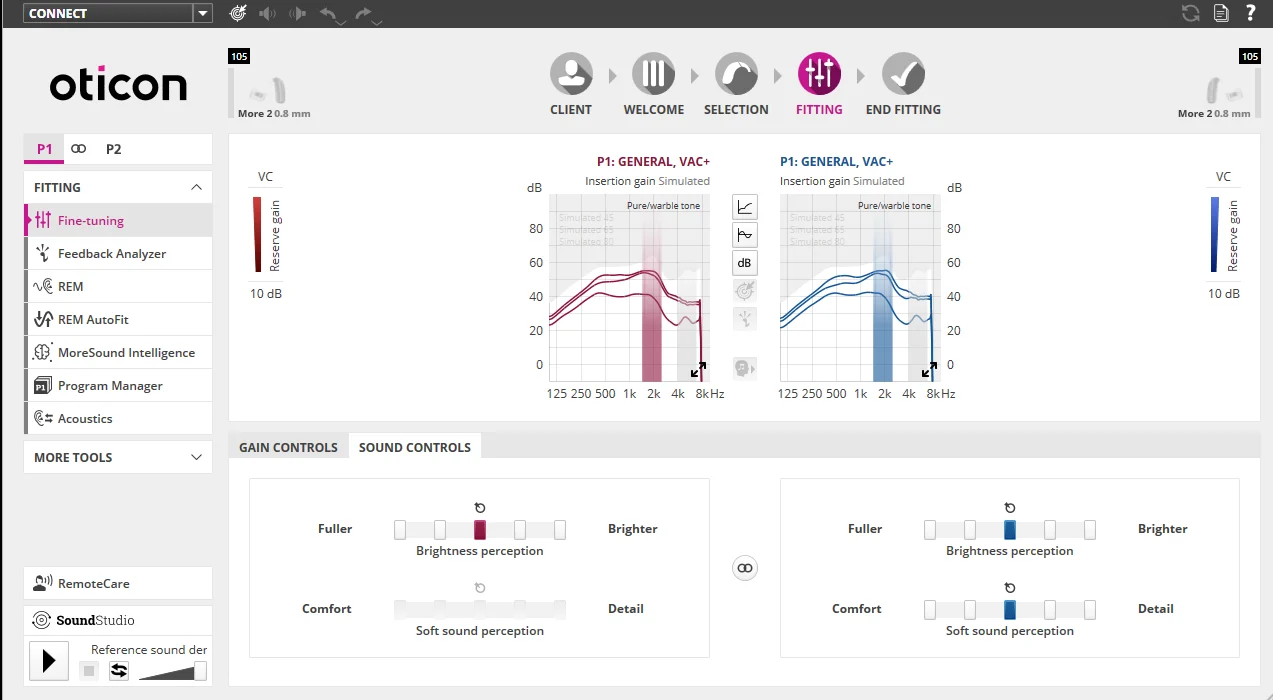Toggle the link icon between P1 and P2
1273x700 pixels.
79,149
